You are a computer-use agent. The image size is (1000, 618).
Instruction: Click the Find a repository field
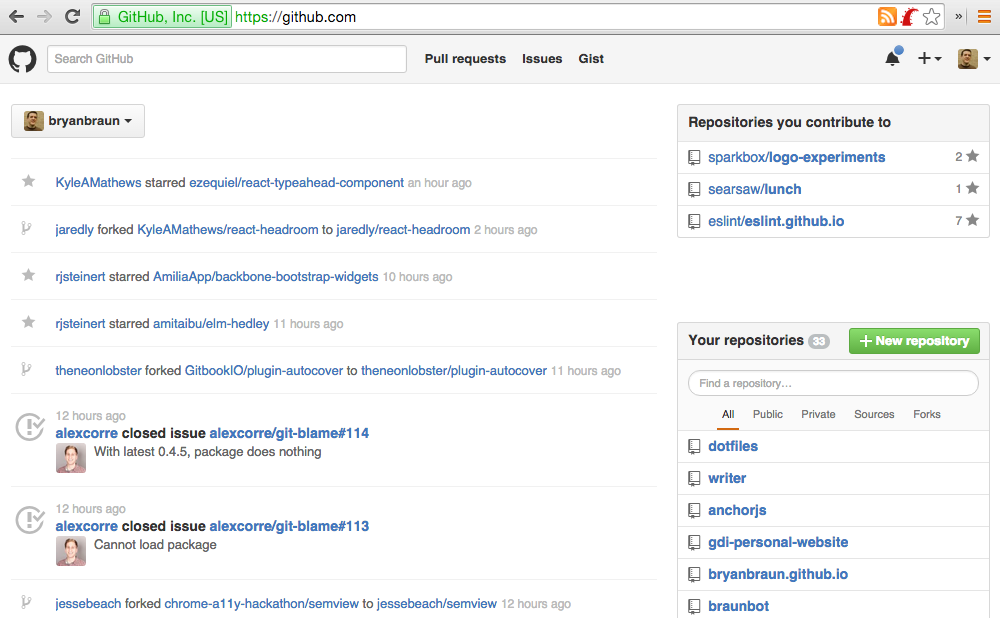(x=834, y=383)
